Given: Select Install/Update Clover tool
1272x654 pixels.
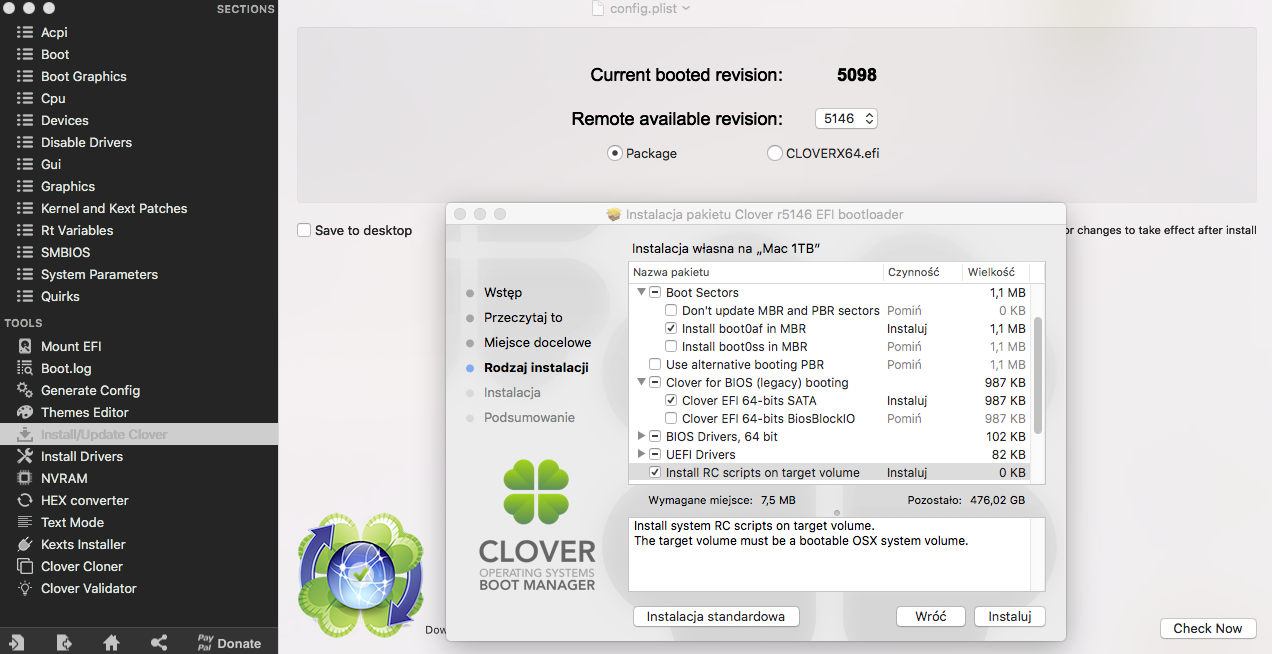Looking at the screenshot, I should [x=139, y=434].
